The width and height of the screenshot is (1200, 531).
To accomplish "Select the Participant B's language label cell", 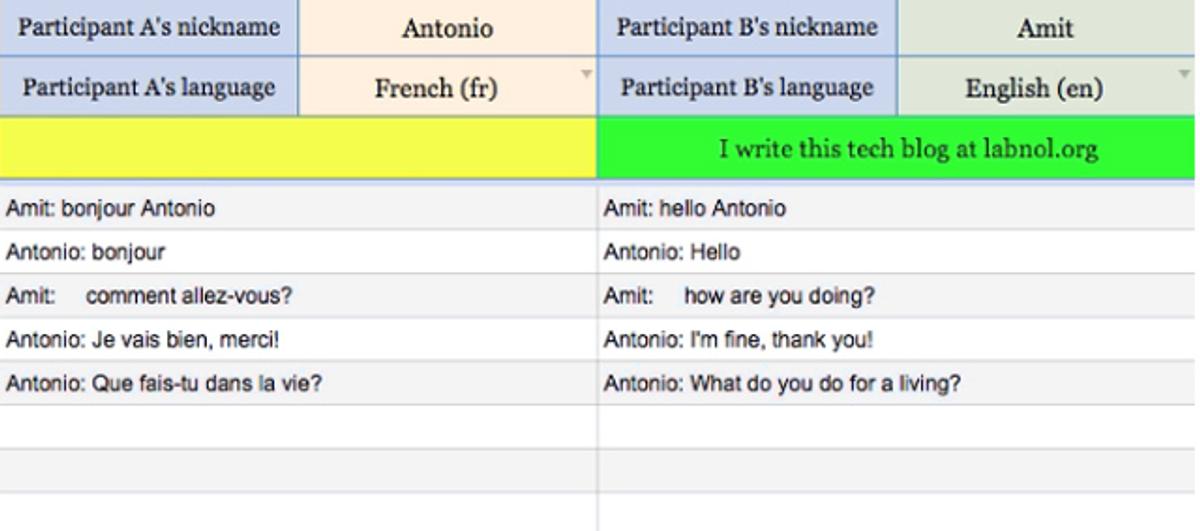I will 747,88.
